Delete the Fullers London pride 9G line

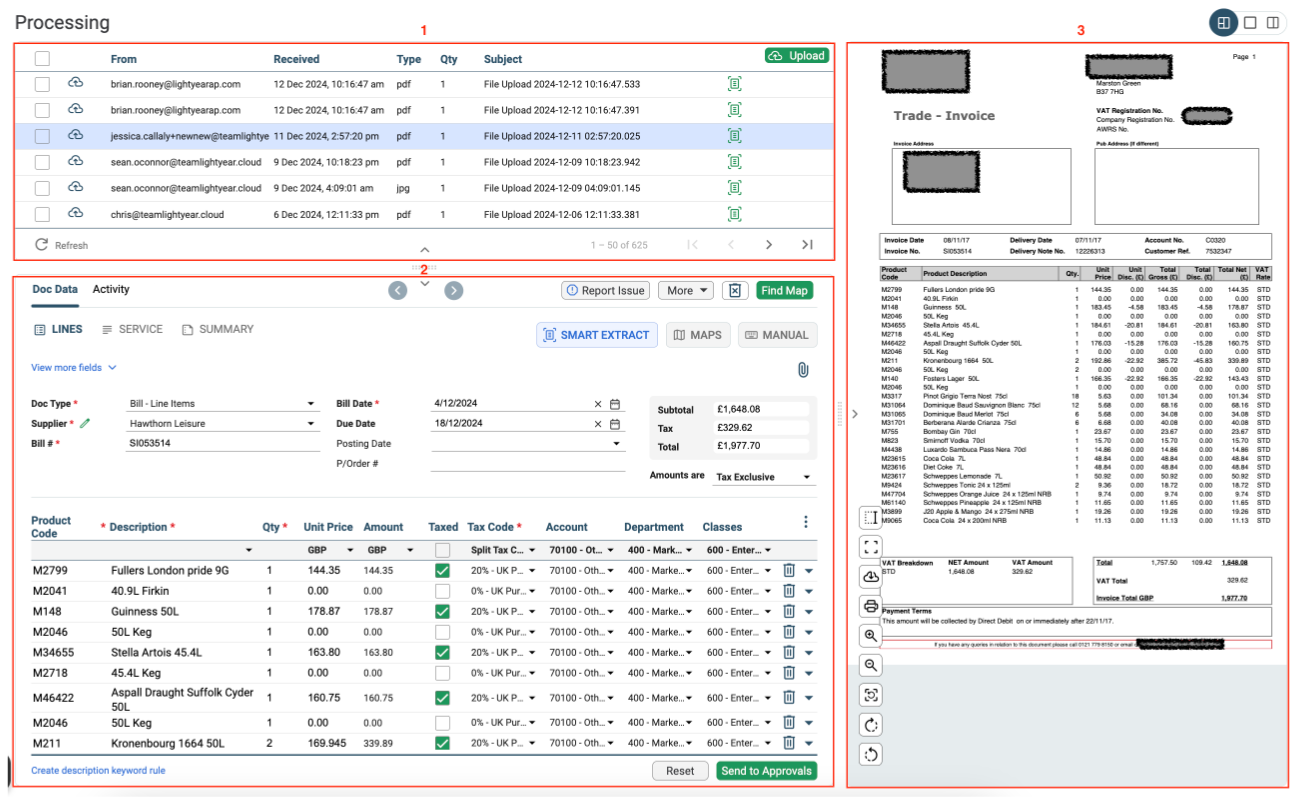(x=788, y=570)
